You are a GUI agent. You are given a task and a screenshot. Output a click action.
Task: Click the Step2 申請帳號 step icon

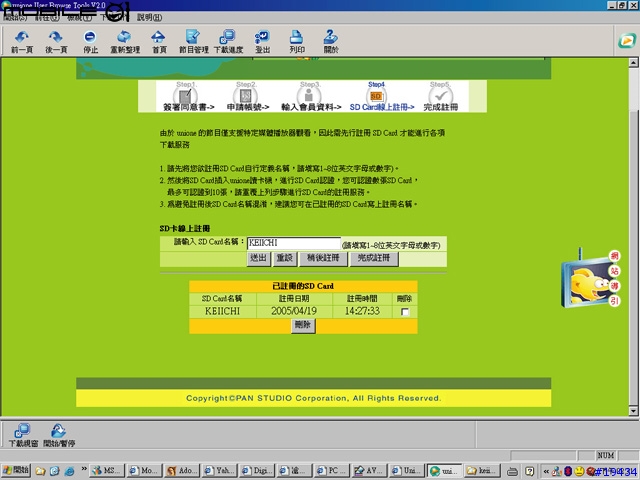point(245,96)
